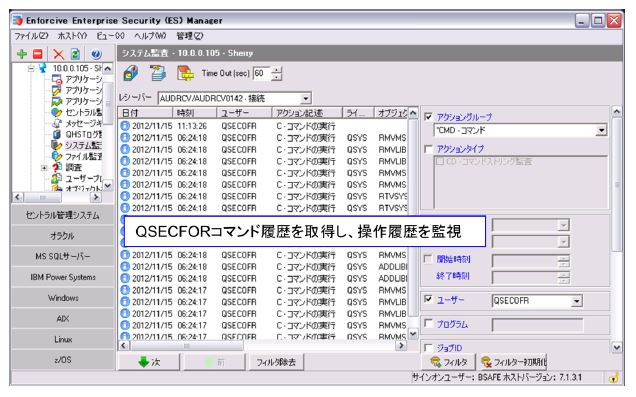Open the レシーバー AUDRCV dropdown
The image size is (636, 397).
[x=306, y=98]
